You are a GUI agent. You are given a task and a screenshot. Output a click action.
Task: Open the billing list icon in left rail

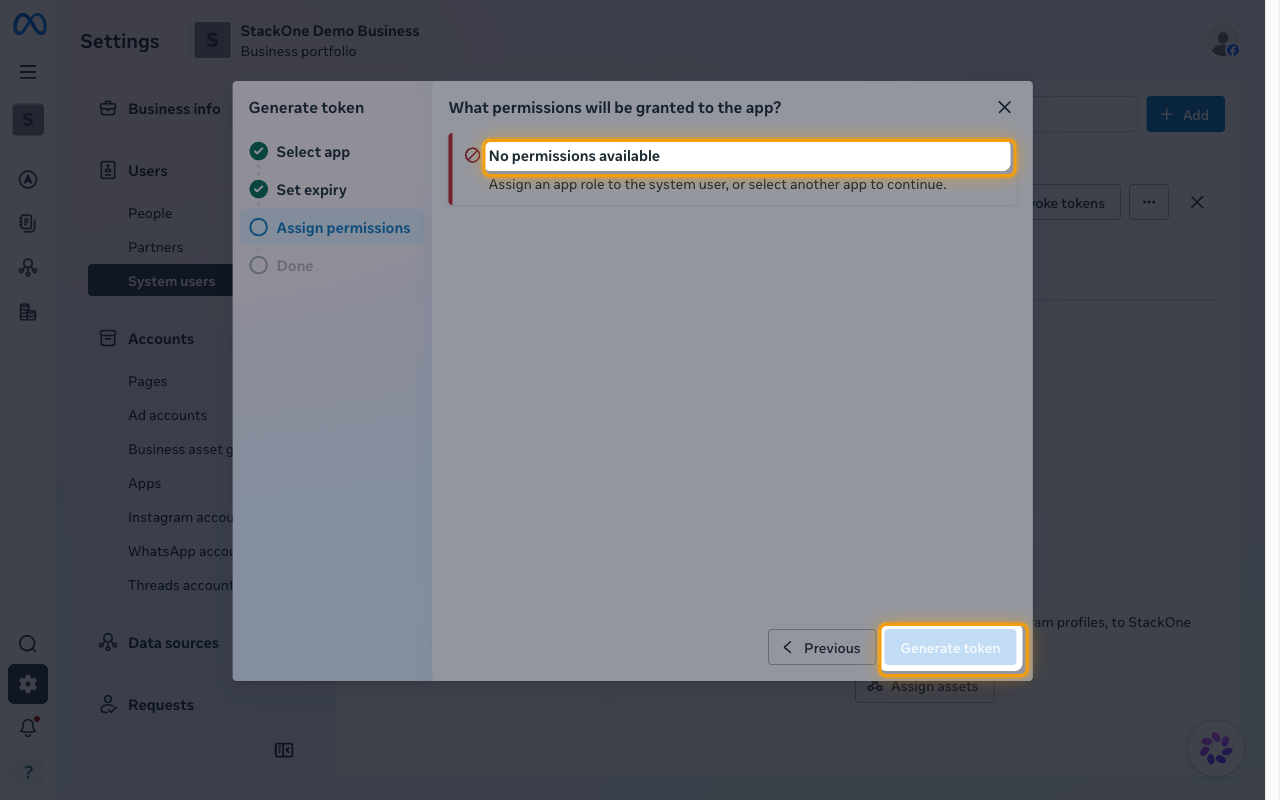click(28, 313)
